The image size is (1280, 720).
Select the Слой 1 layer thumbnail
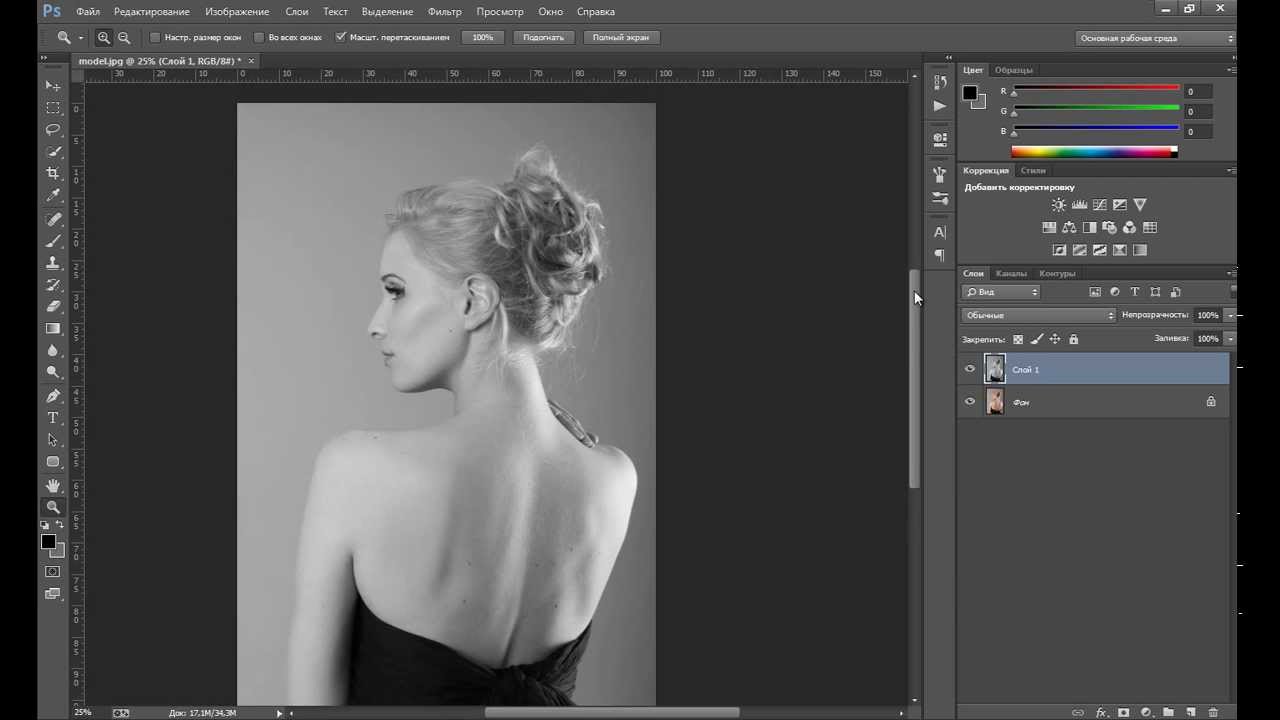995,369
